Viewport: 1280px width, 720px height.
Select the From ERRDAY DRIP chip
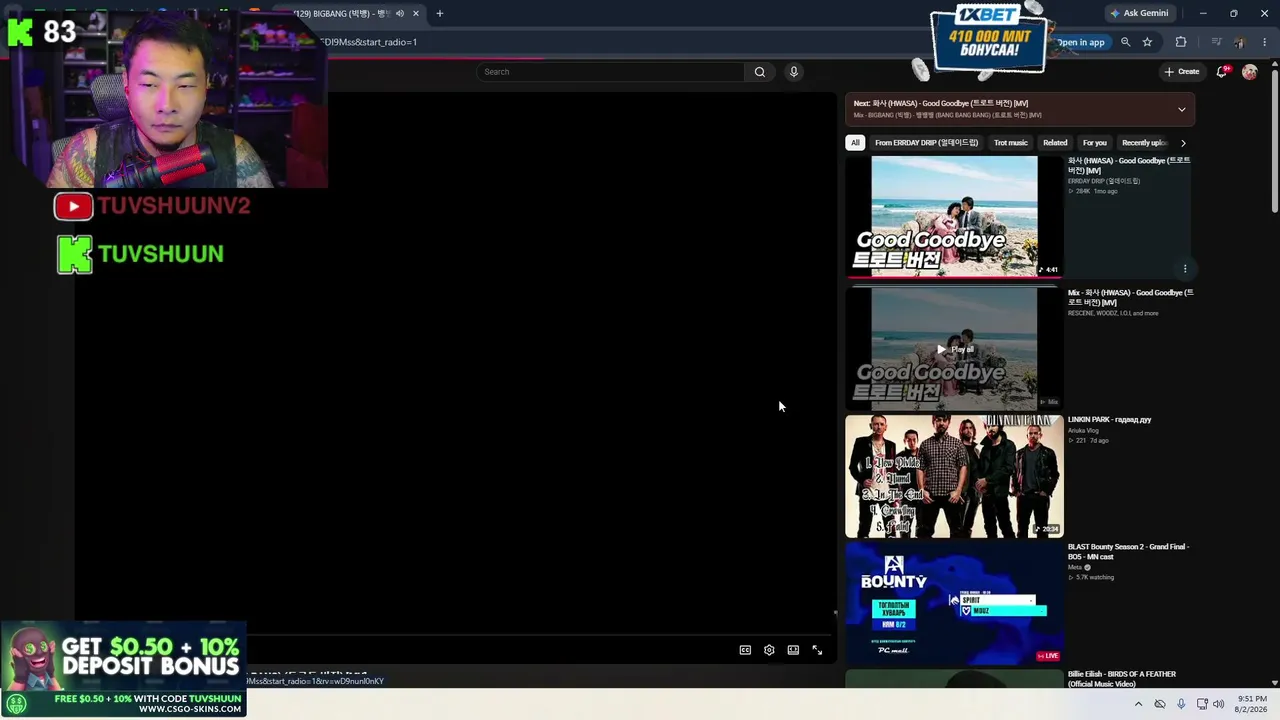pyautogui.click(x=926, y=143)
